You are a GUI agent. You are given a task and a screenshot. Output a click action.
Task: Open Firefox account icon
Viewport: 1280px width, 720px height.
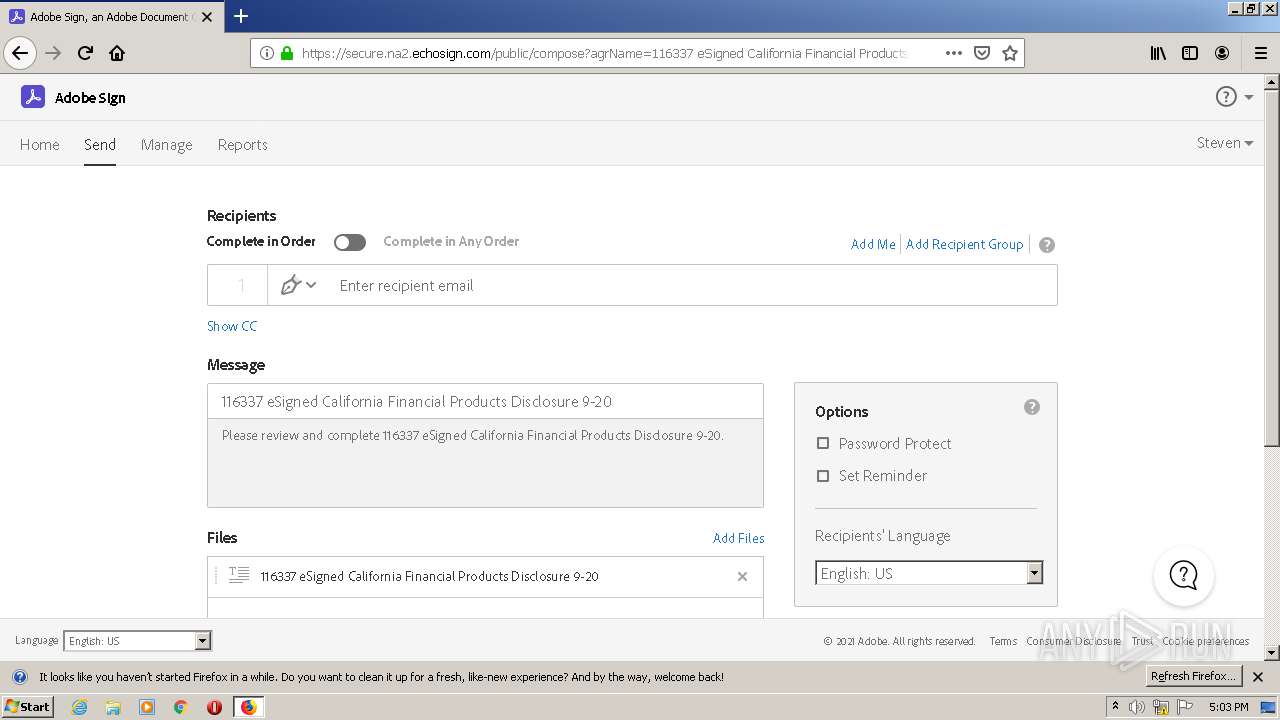[1222, 53]
